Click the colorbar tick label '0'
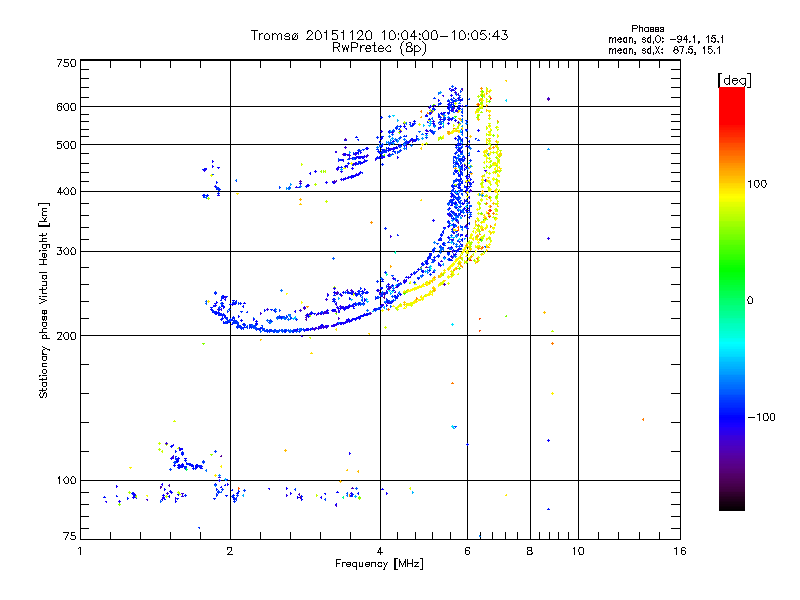The width and height of the screenshot is (800, 600). 750,301
